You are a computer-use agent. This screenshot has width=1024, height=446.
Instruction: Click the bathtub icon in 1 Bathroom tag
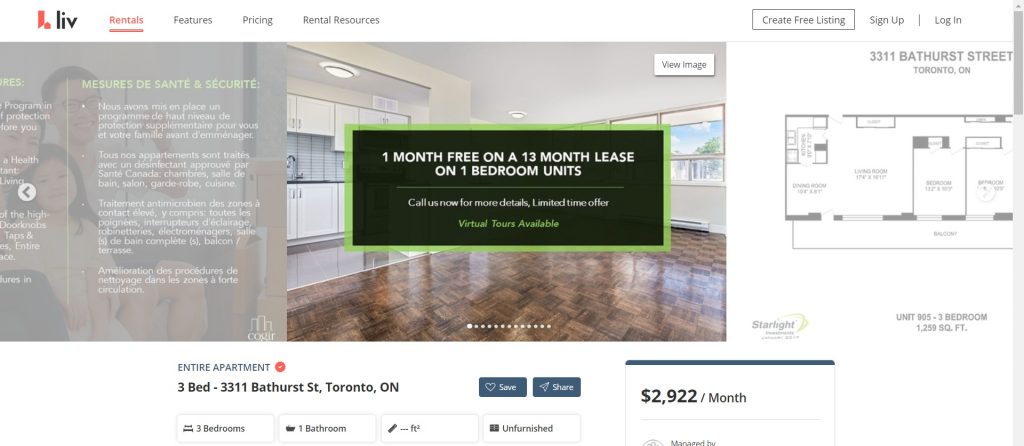coord(291,428)
